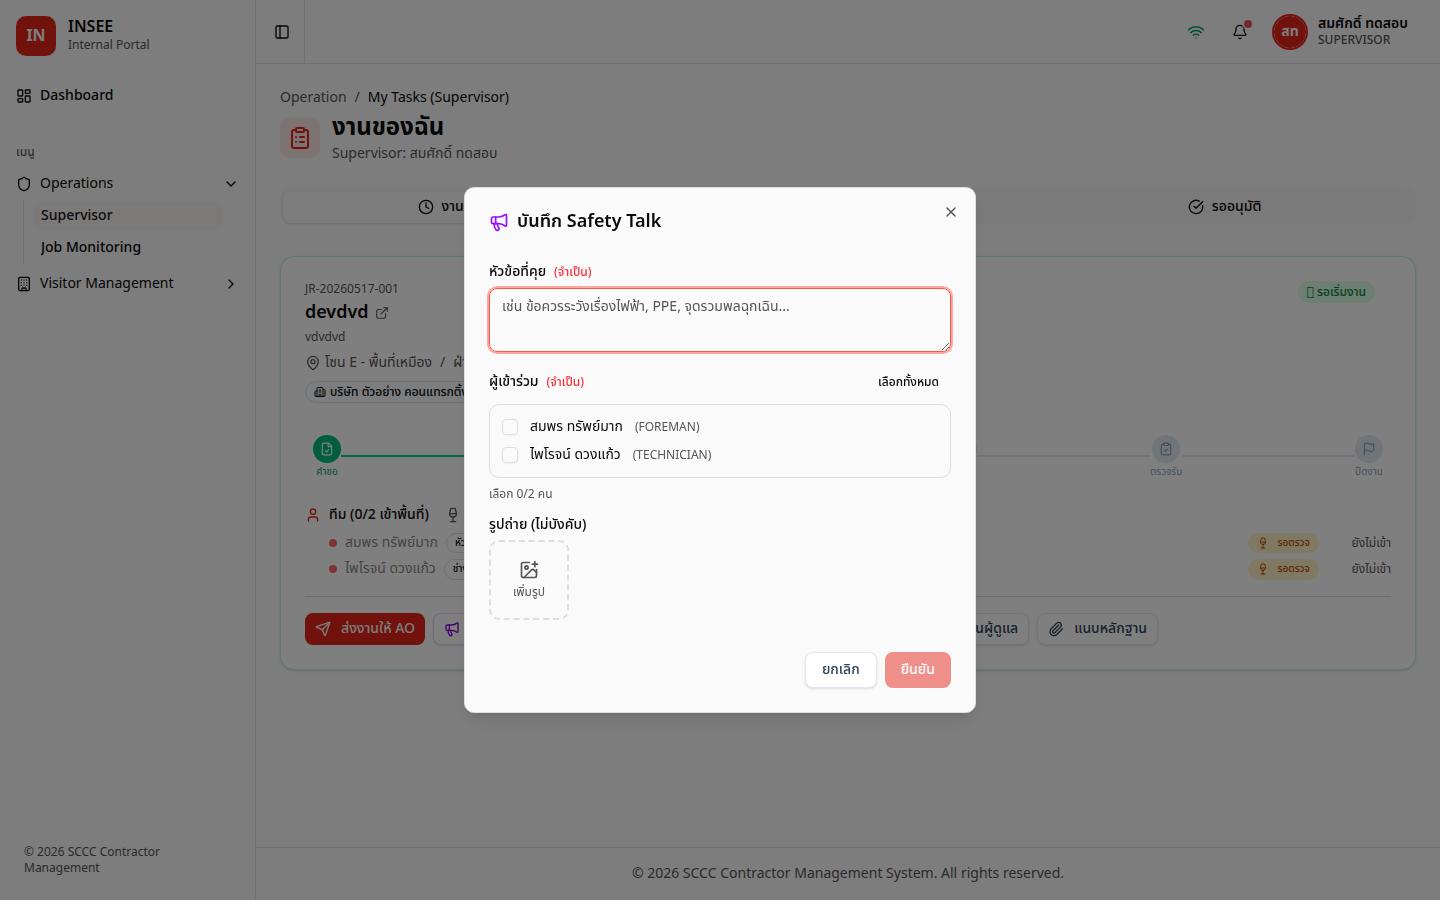Check the ไพโรจน์ ดวงแก้ว TECHNICIAN checkbox
The image size is (1440, 900).
(x=510, y=455)
